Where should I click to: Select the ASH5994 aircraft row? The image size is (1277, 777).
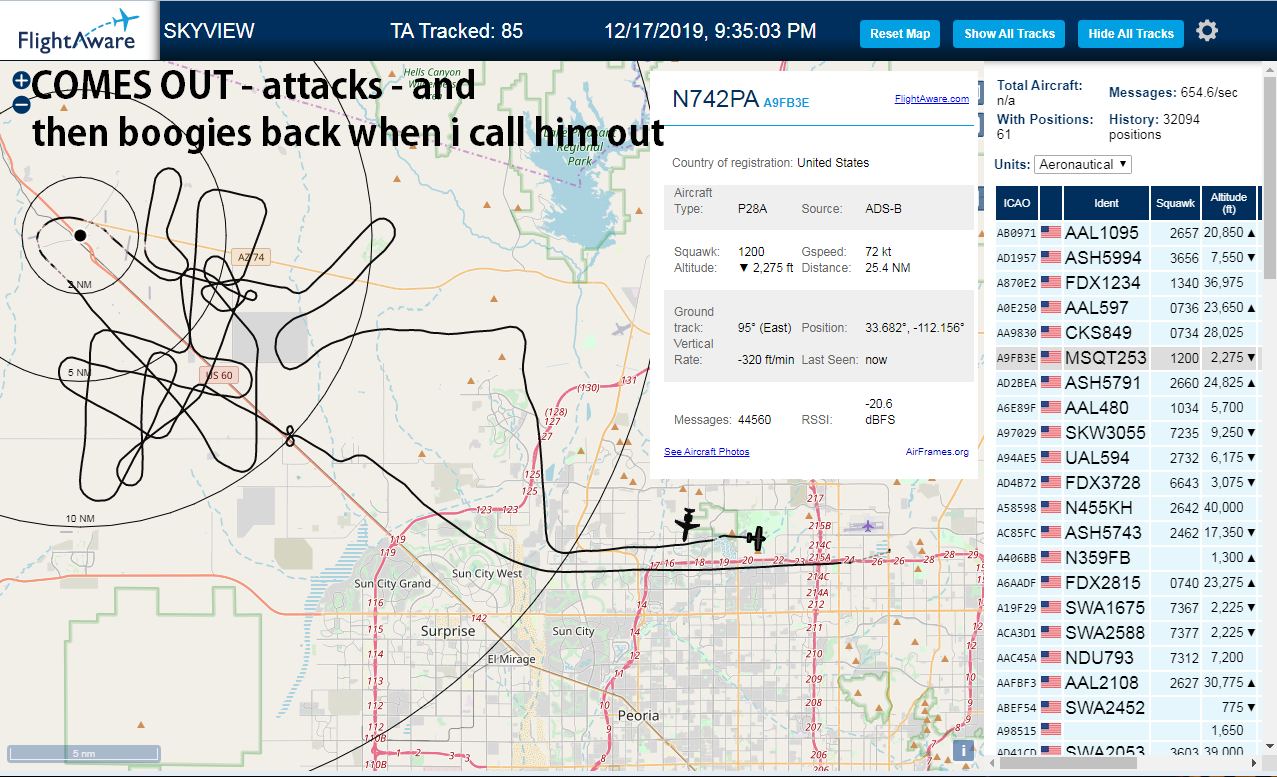[x=1126, y=257]
